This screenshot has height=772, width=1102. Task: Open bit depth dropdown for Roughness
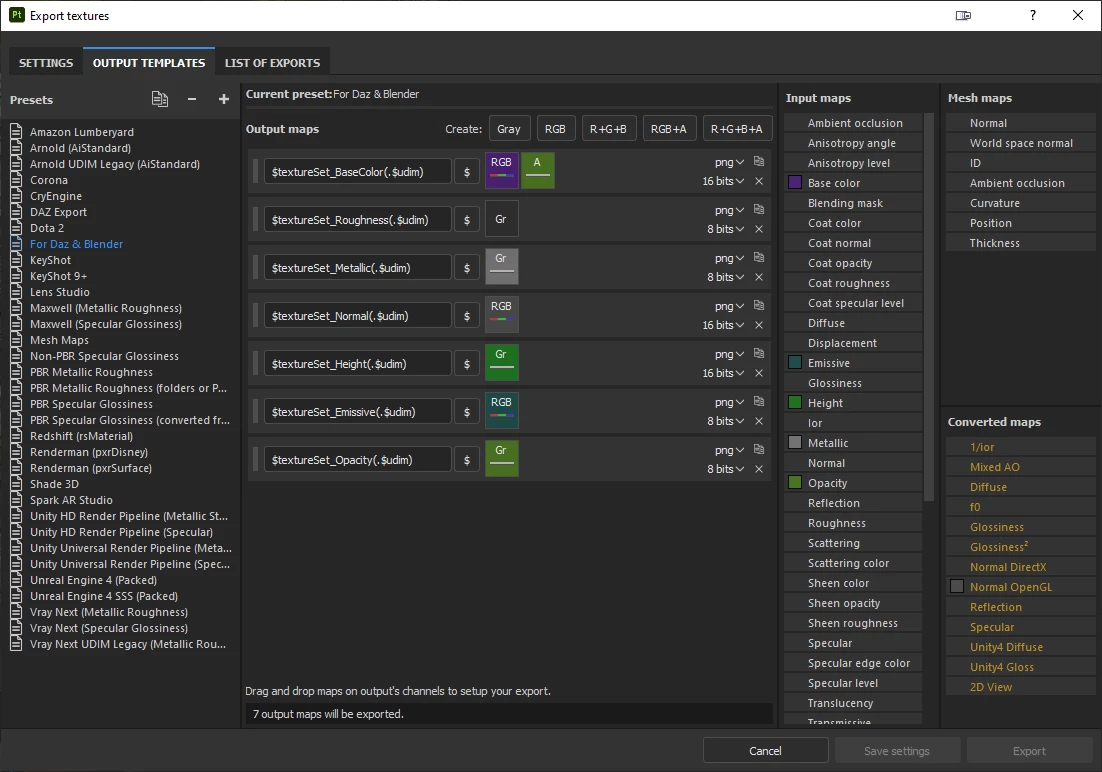click(725, 229)
